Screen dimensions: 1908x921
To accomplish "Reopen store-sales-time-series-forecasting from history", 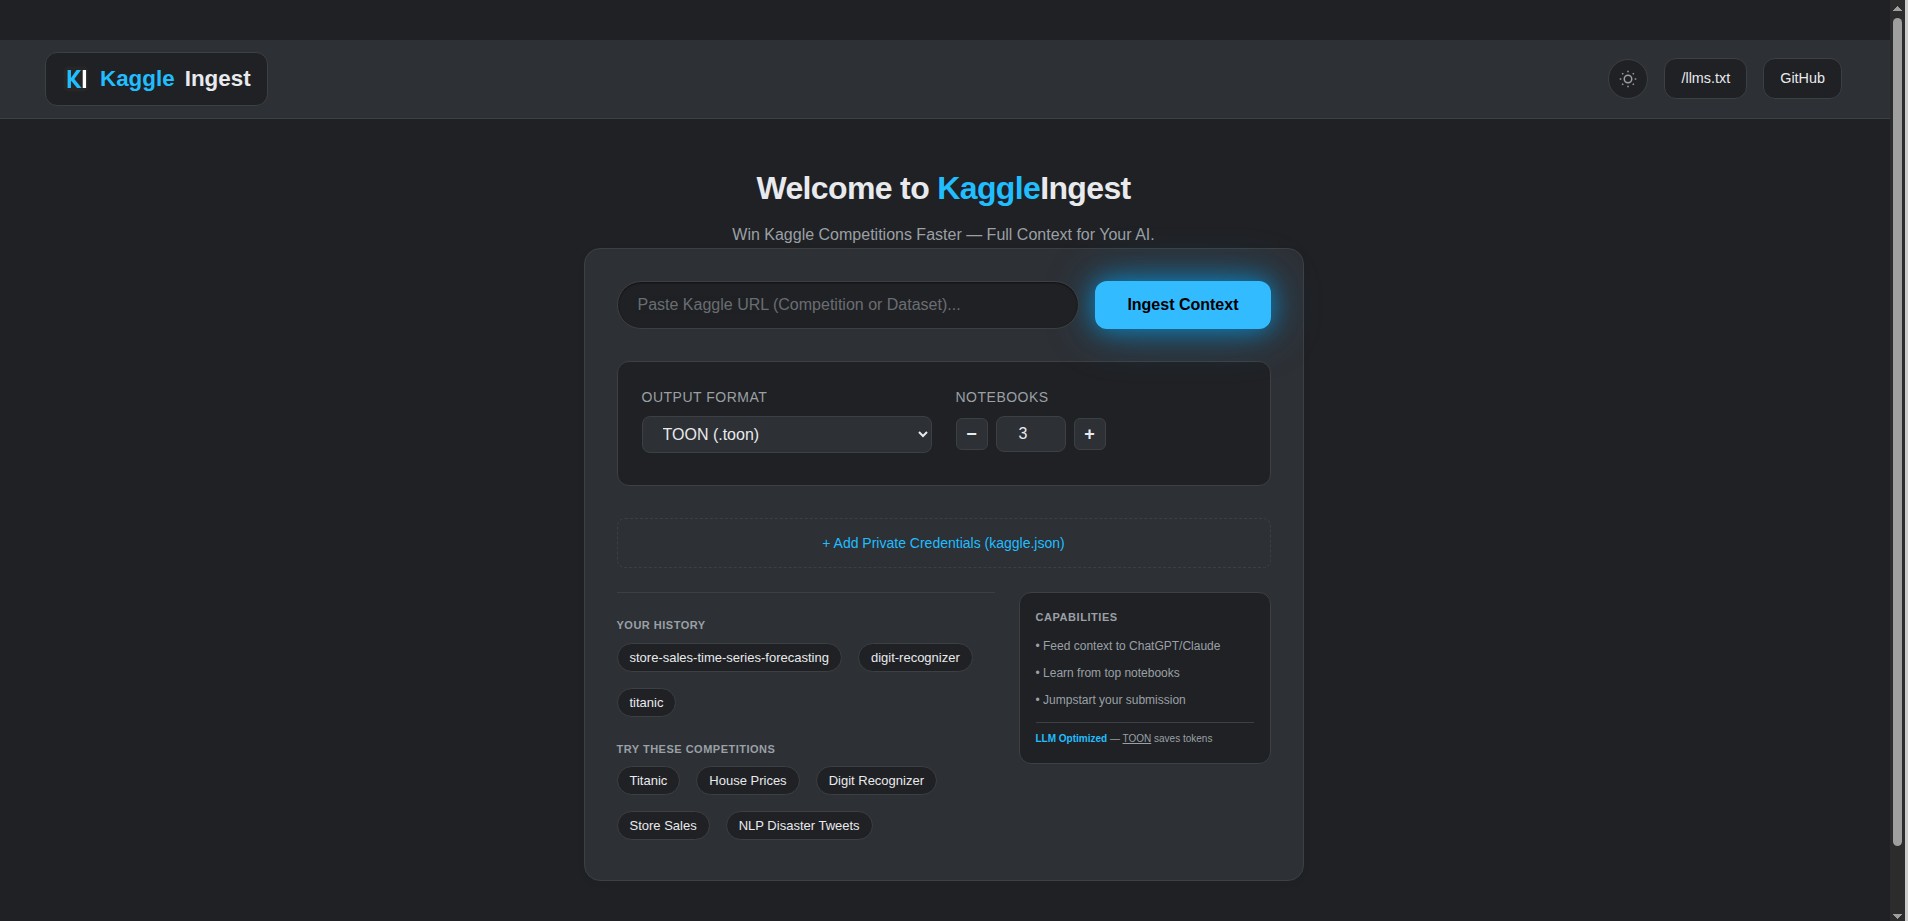I will coord(728,657).
